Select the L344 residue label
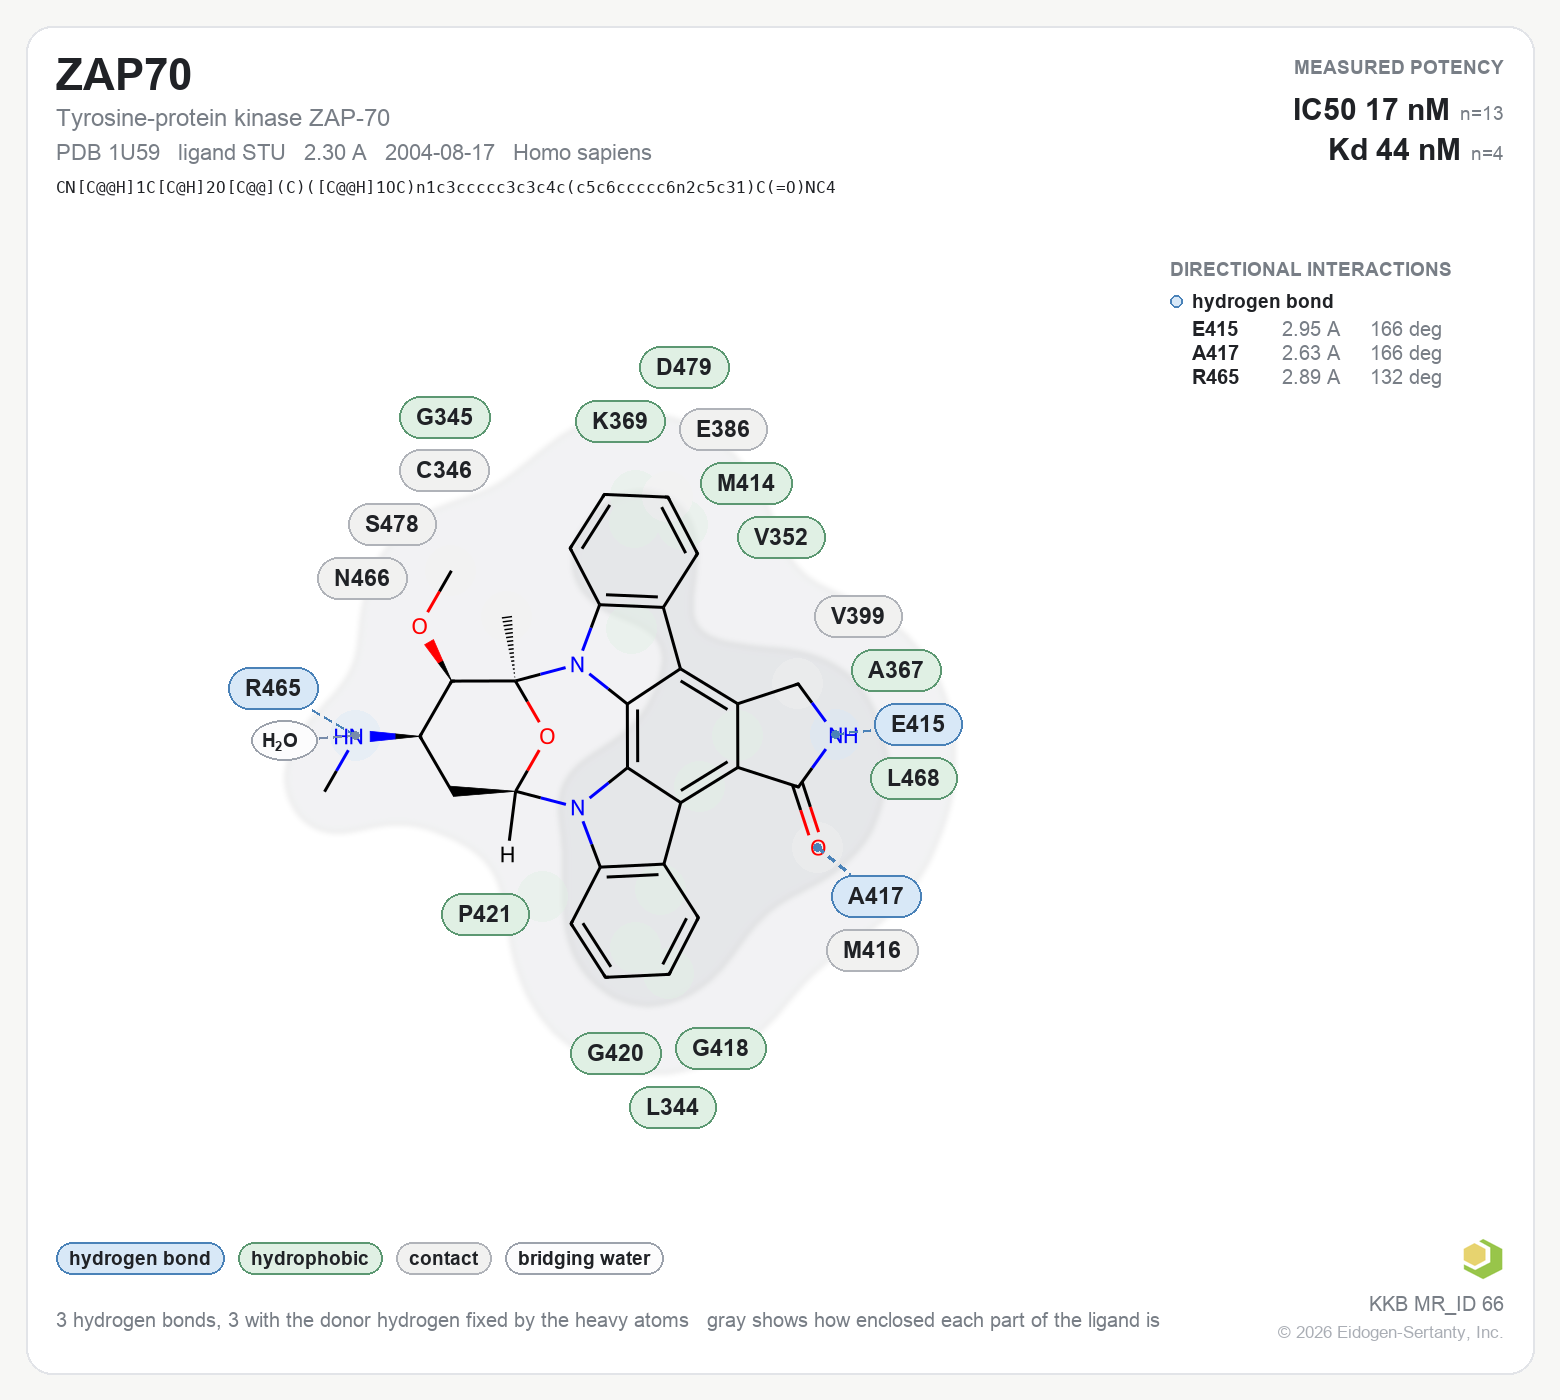This screenshot has height=1400, width=1560. [x=673, y=1107]
